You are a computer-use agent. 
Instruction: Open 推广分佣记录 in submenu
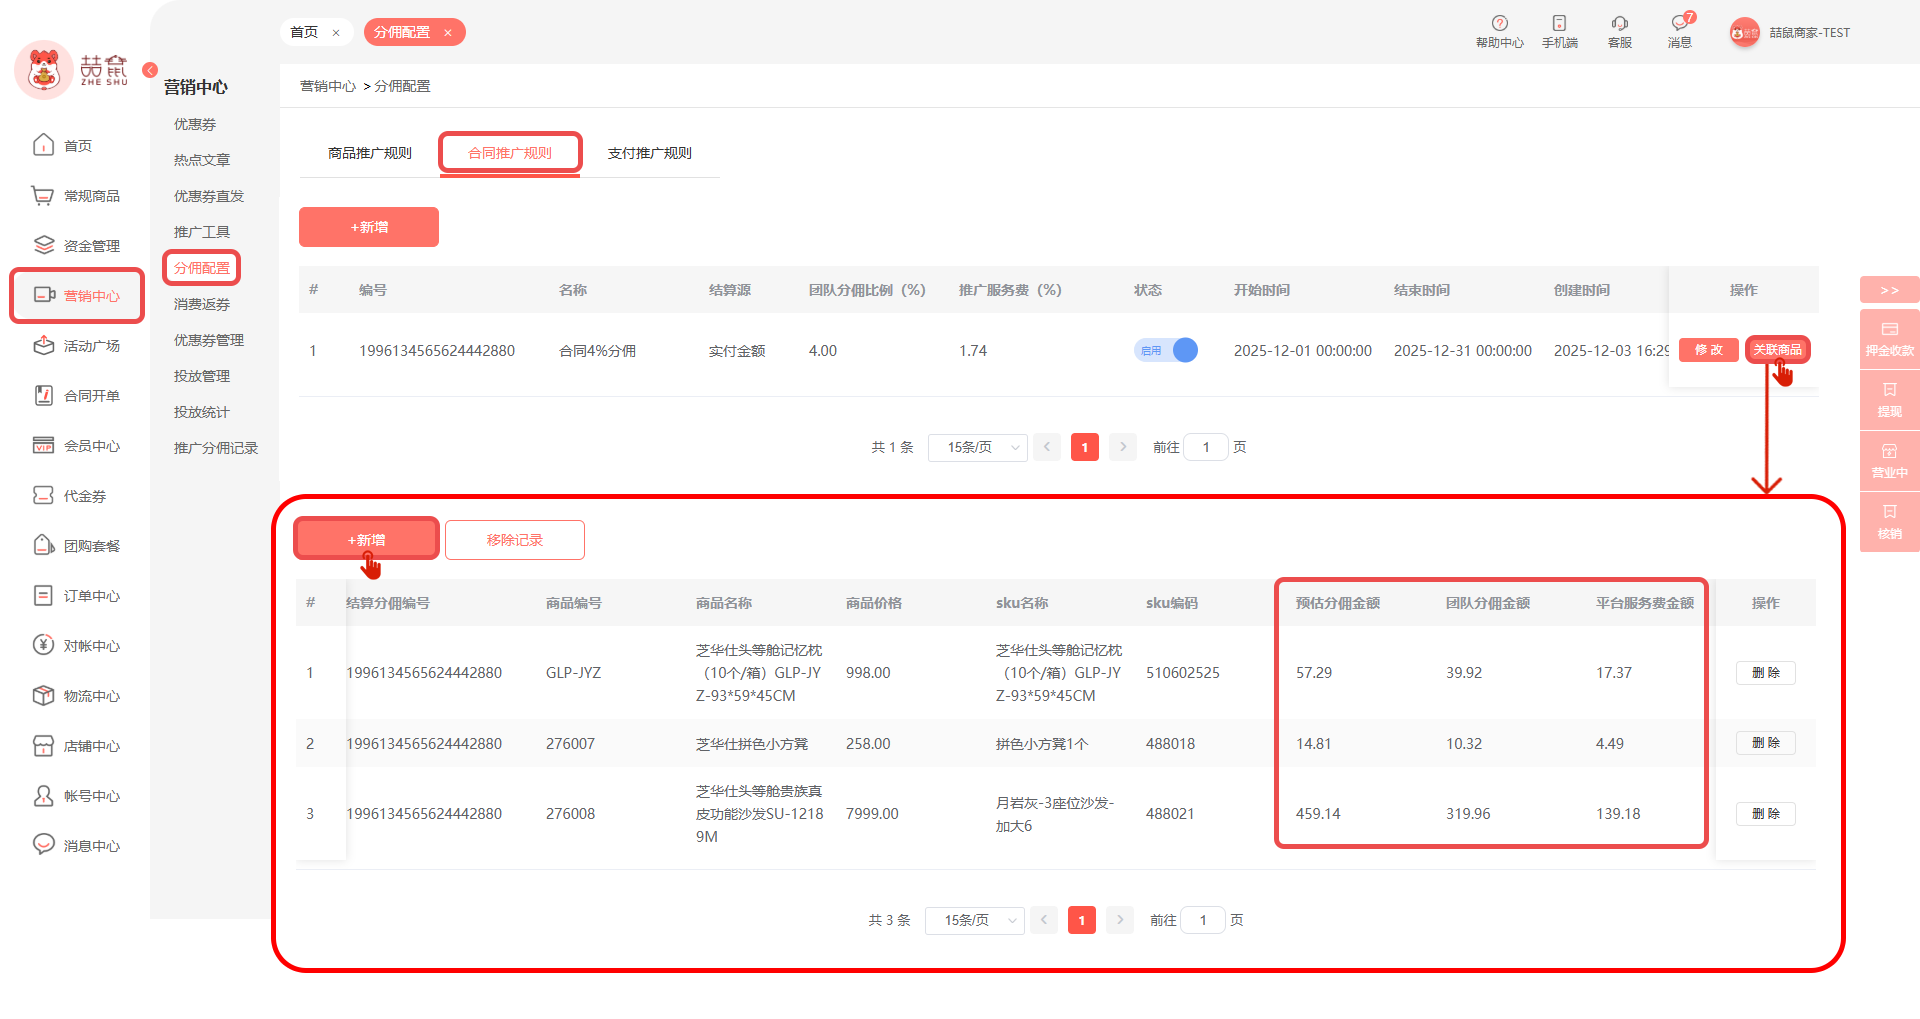click(215, 448)
